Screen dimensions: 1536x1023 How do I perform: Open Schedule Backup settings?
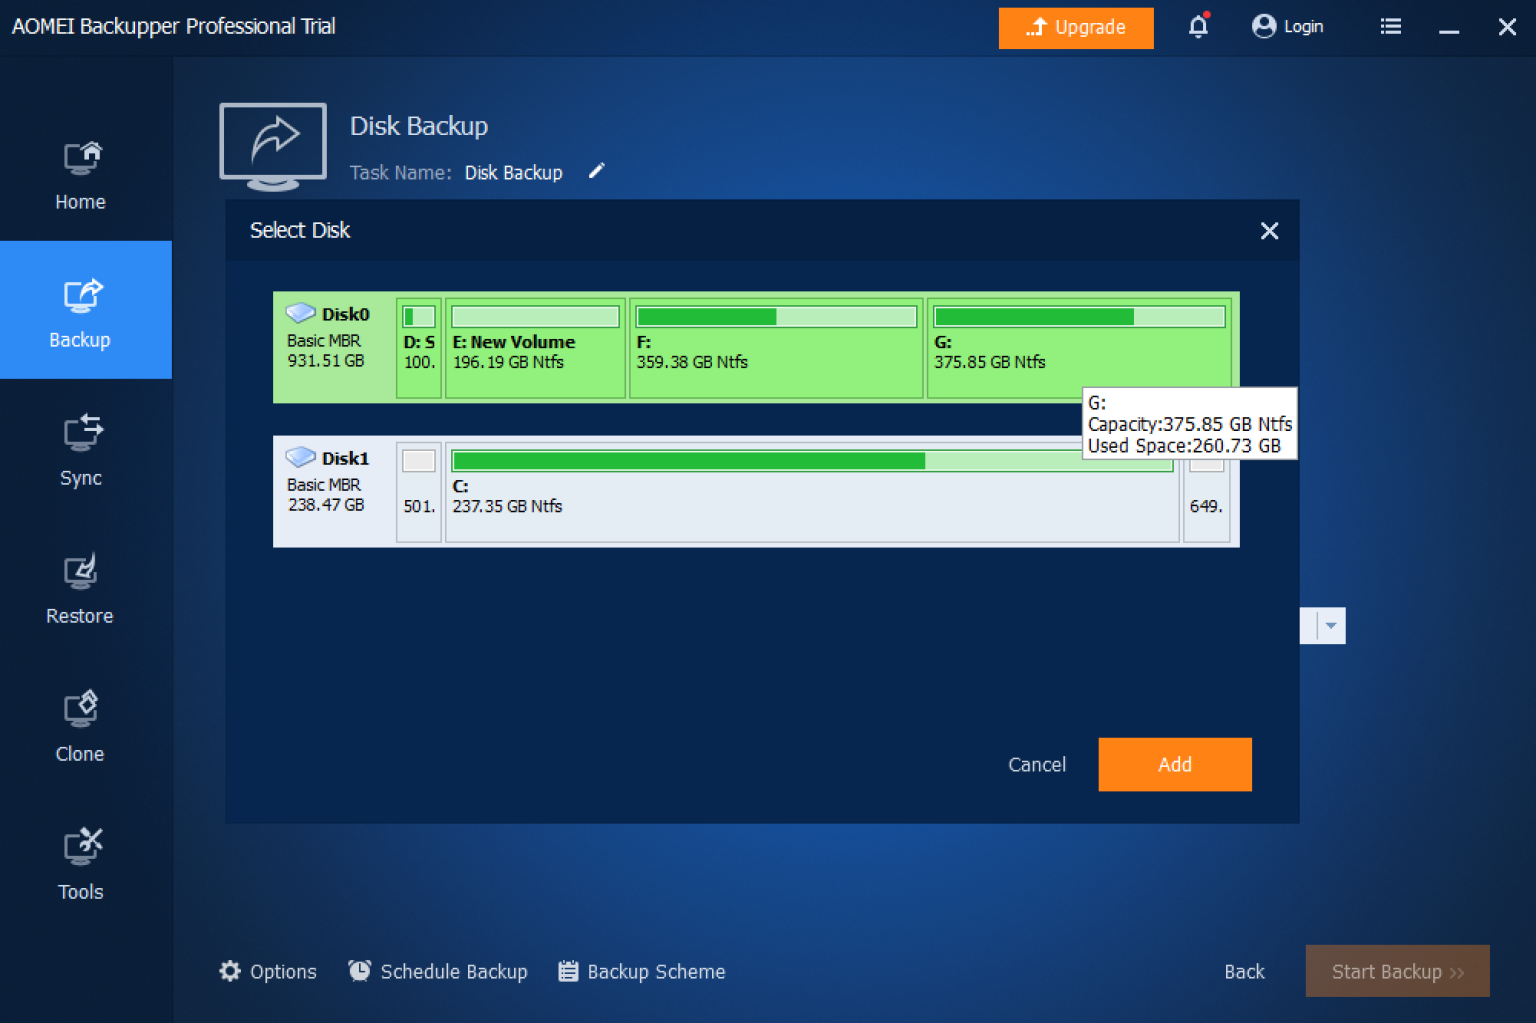click(x=438, y=971)
